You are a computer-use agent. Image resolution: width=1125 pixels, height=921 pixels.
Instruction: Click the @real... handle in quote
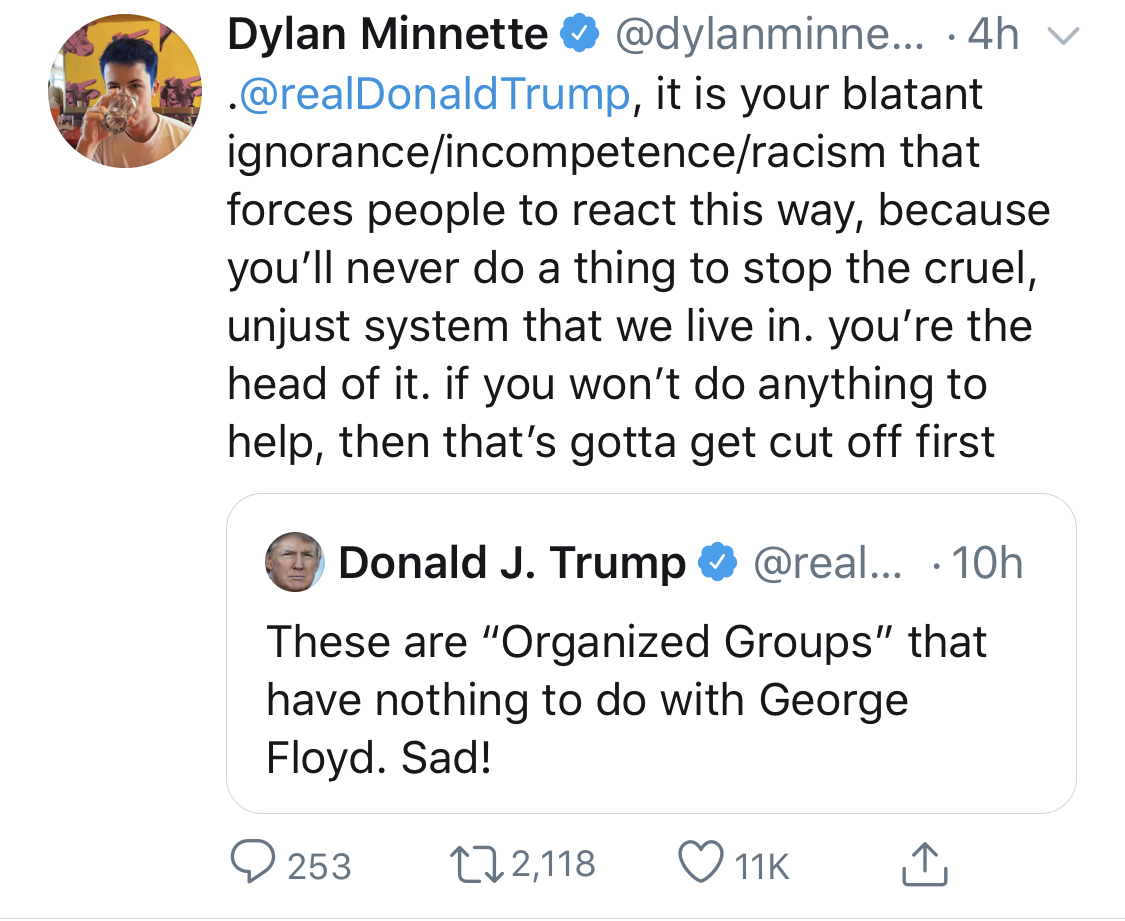coord(827,562)
